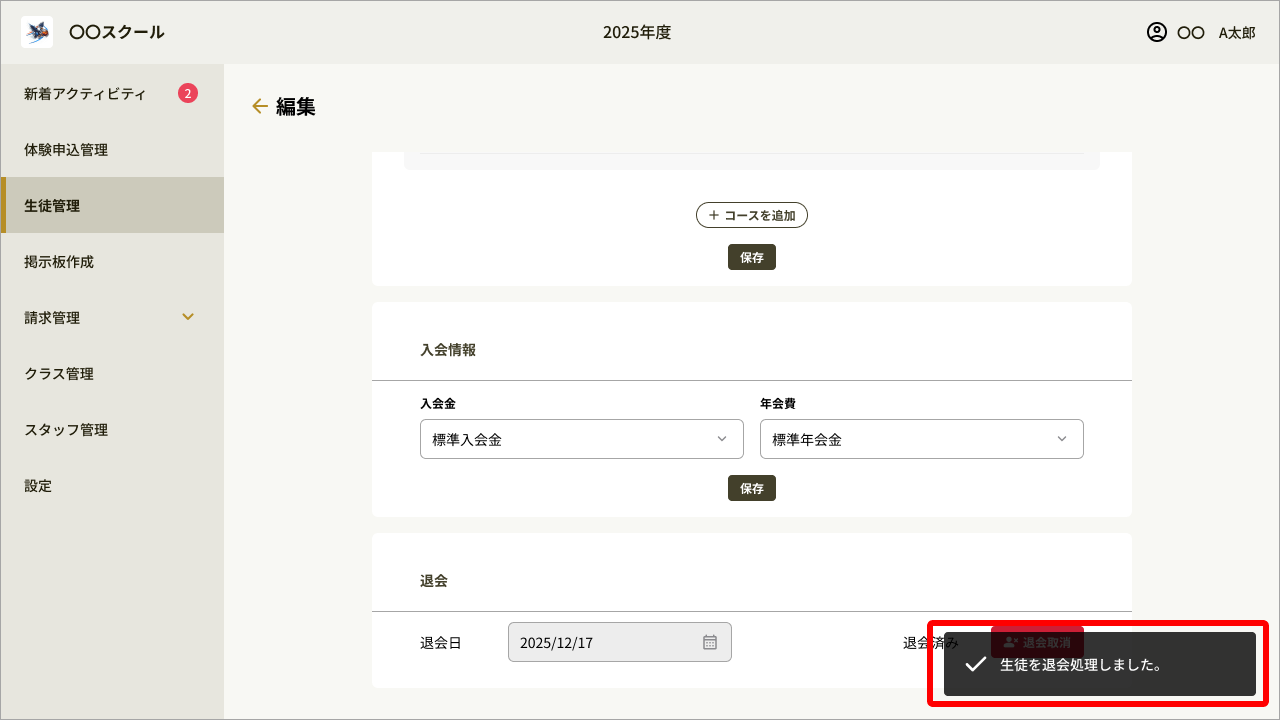Screen dimensions: 1280x720
Task: Go to 体験申込管理 page
Action: pyautogui.click(x=66, y=150)
